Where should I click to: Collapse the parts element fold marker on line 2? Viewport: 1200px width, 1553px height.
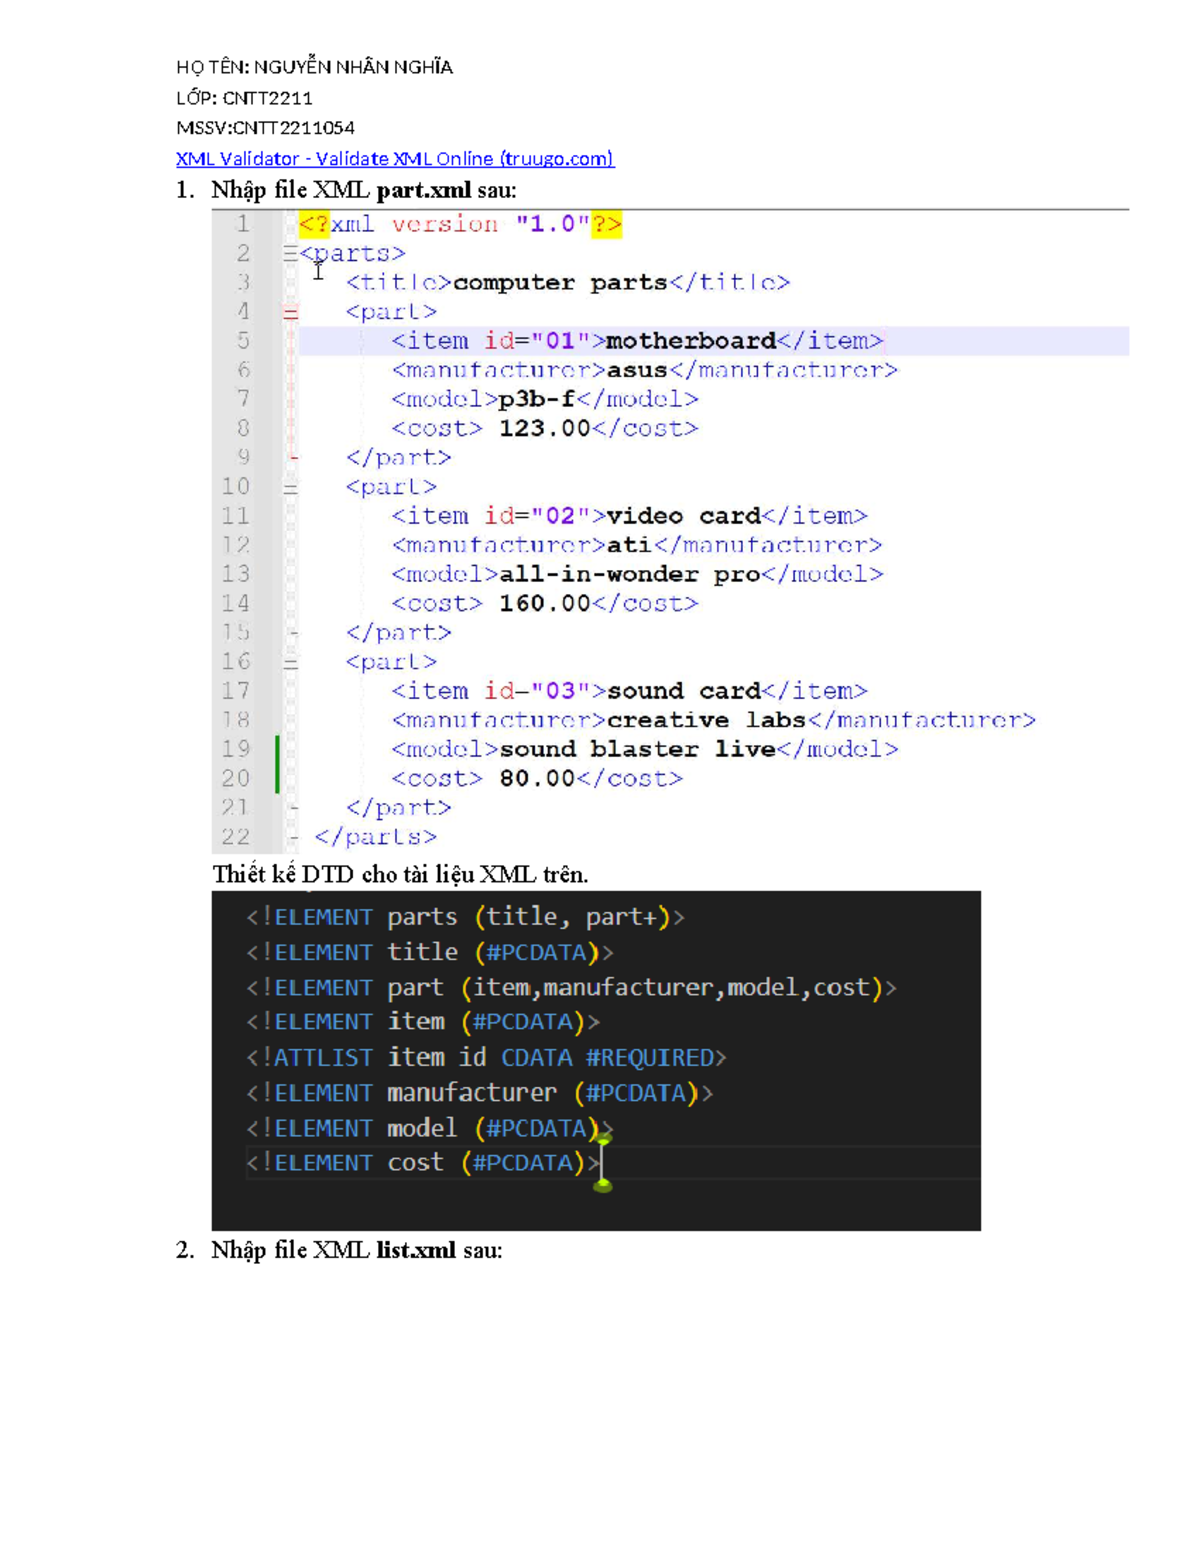[290, 254]
